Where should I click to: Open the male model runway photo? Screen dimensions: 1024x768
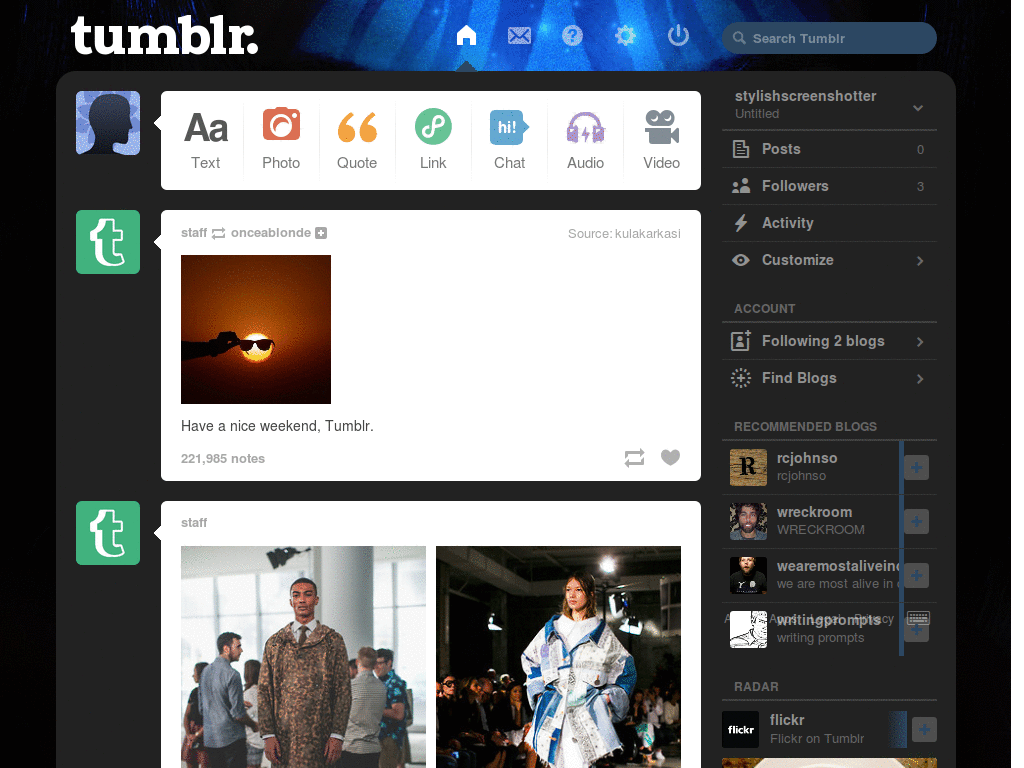click(x=303, y=657)
